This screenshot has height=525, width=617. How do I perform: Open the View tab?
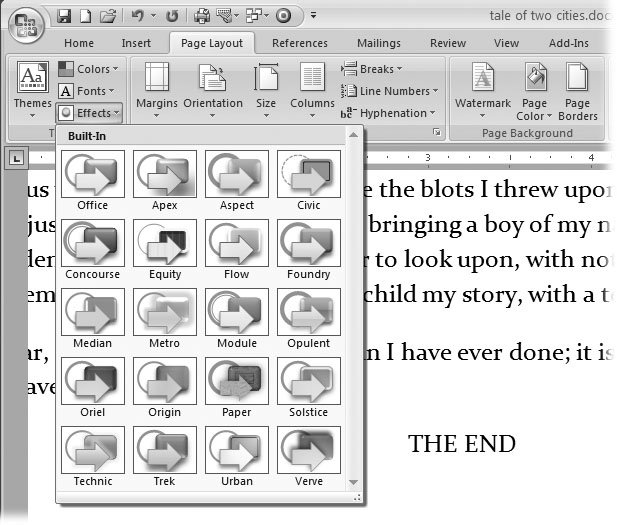(x=506, y=43)
